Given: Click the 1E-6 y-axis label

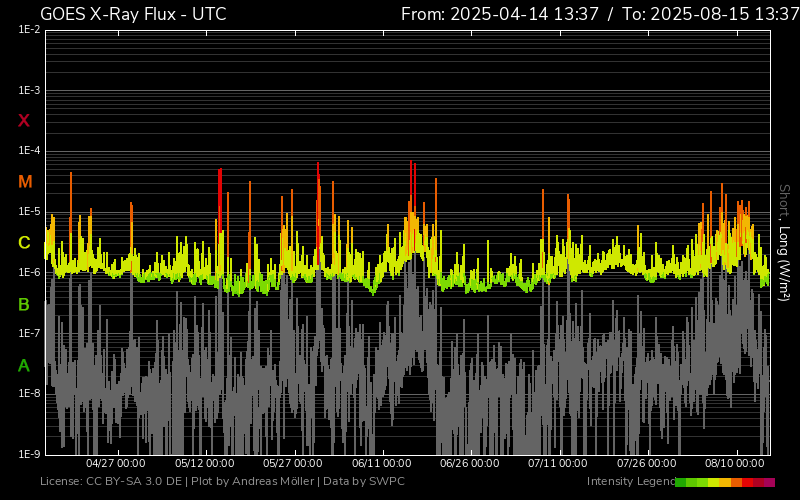Looking at the screenshot, I should [29, 272].
